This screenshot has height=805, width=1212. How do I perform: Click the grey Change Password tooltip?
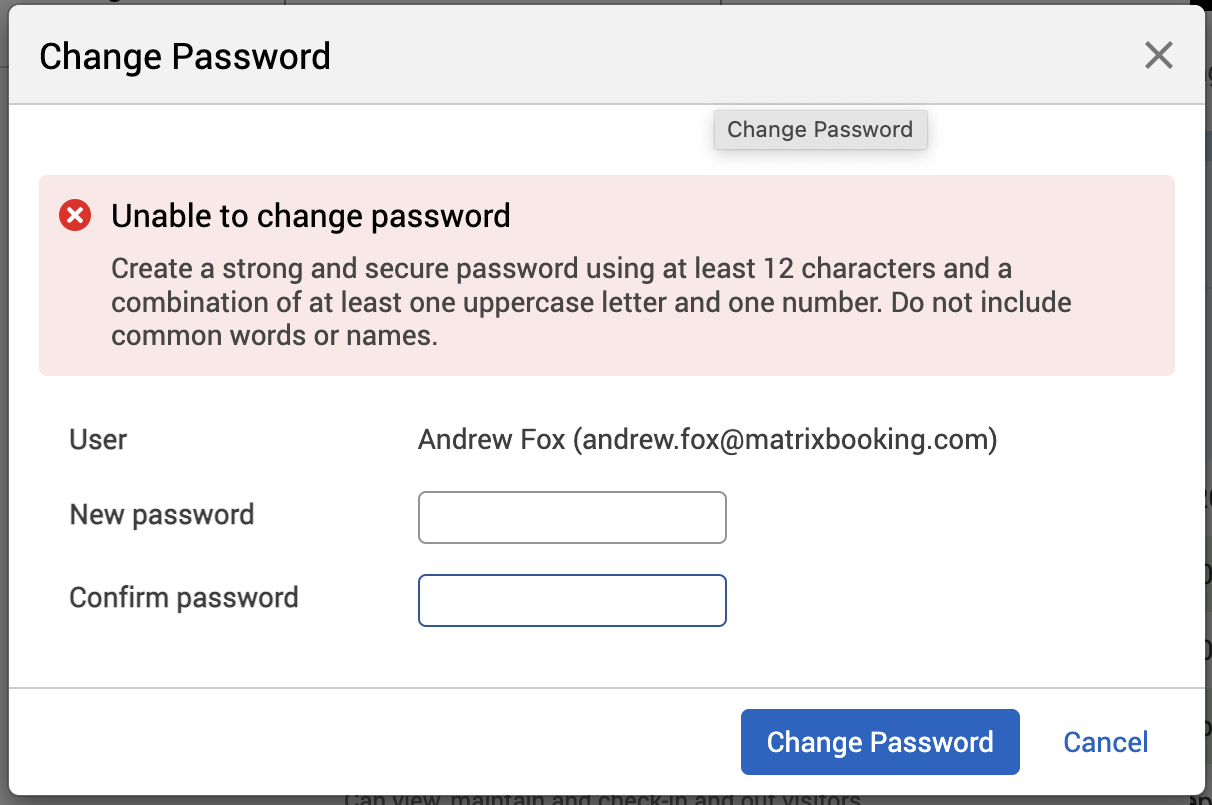coord(820,130)
